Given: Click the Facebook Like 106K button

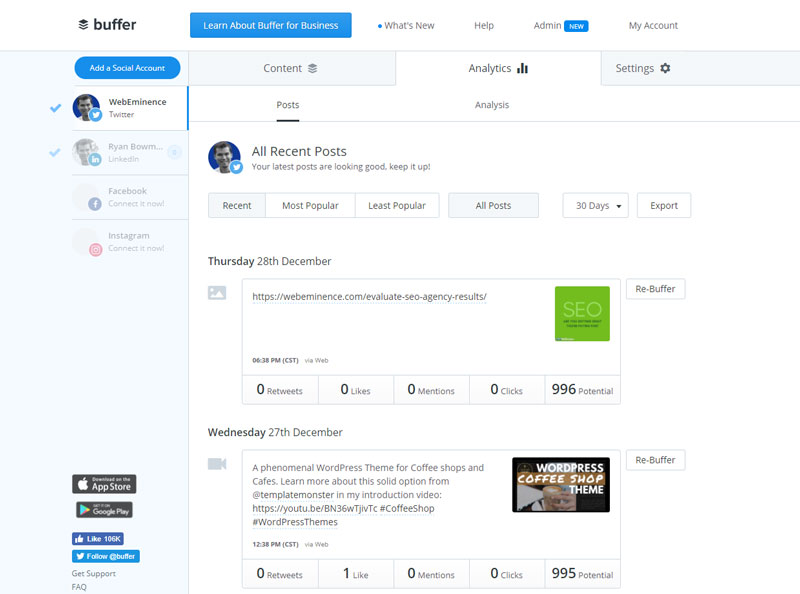Looking at the screenshot, I should pos(97,539).
